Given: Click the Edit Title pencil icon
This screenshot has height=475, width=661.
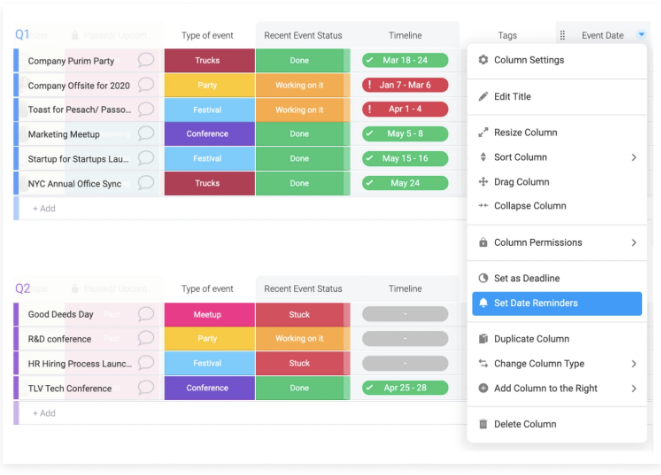Looking at the screenshot, I should click(x=484, y=97).
